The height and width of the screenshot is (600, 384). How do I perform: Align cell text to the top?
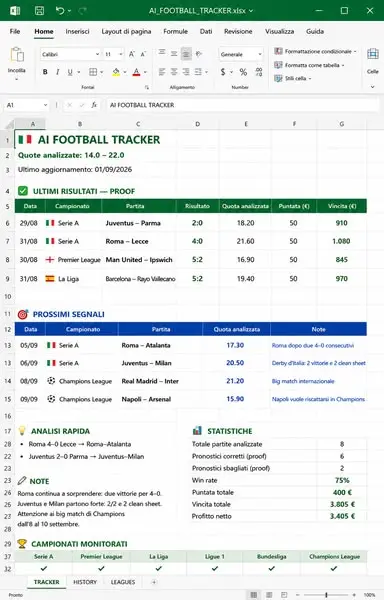pos(162,53)
